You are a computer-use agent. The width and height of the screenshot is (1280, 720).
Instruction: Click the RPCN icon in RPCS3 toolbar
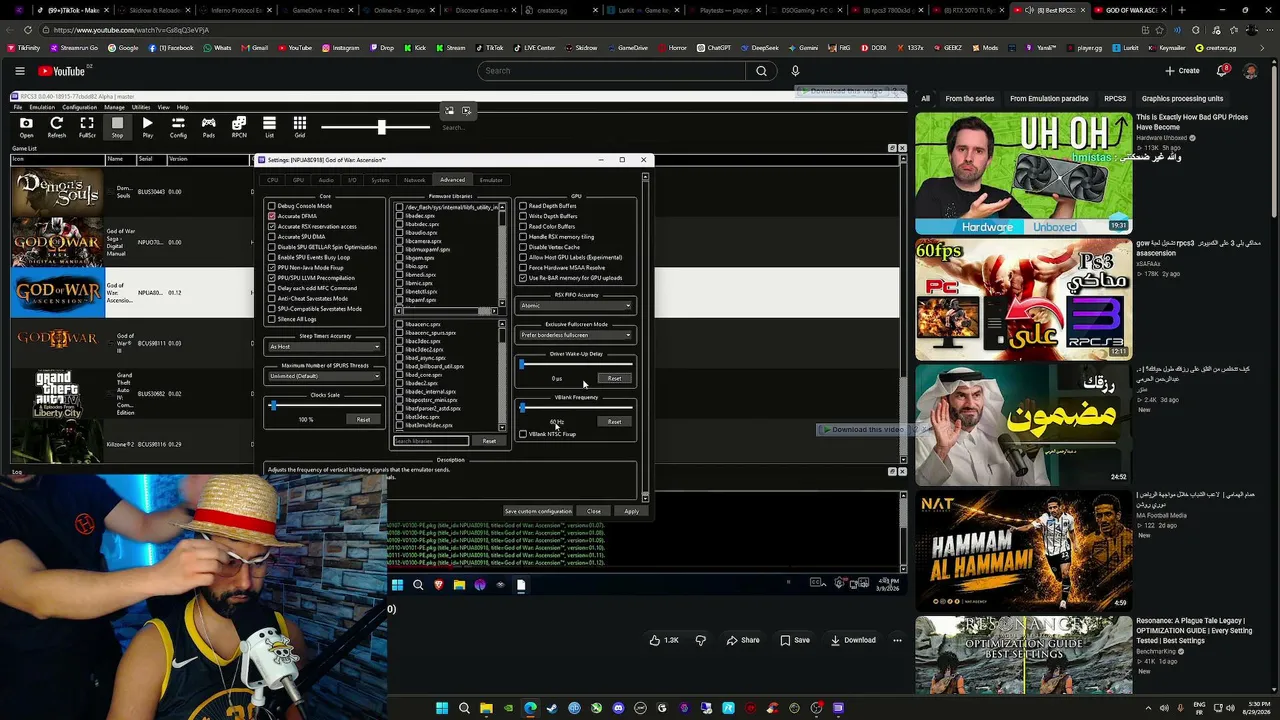pos(239,127)
